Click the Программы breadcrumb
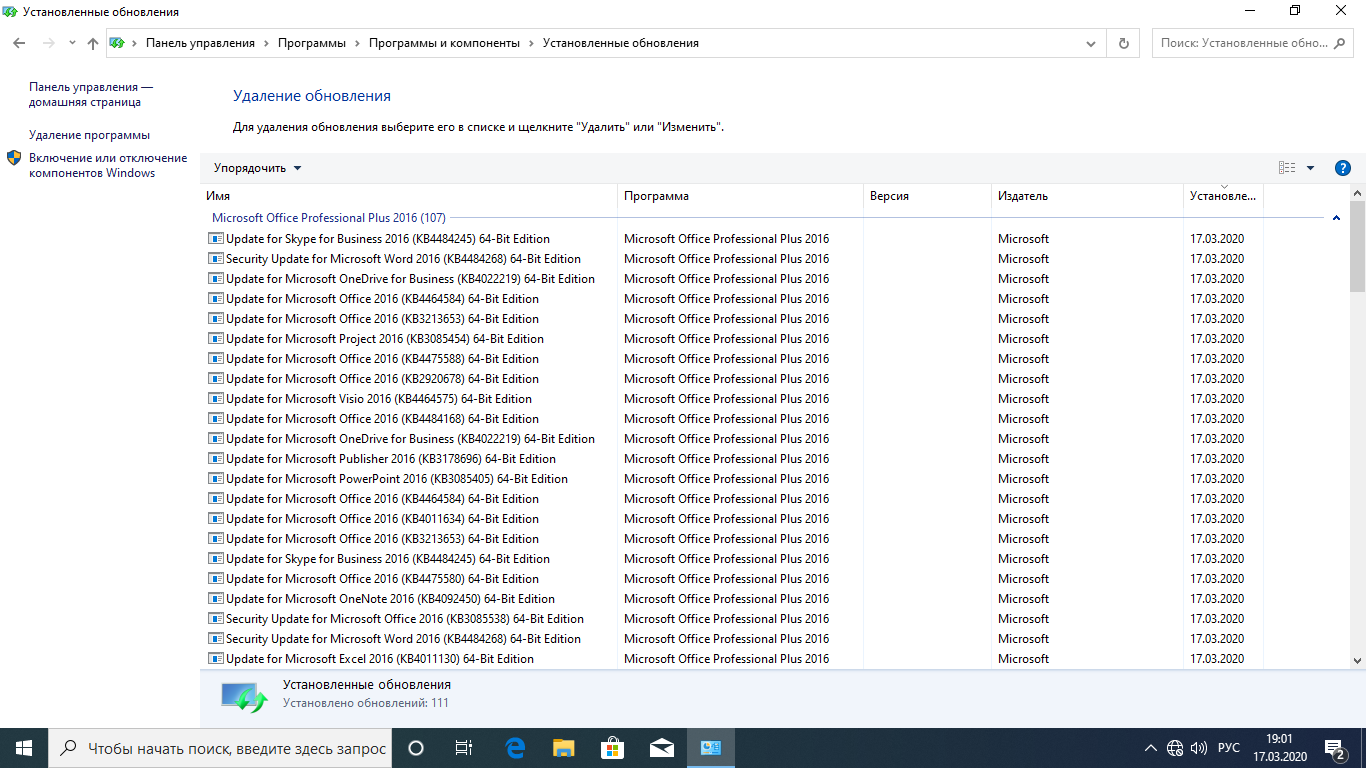1366x768 pixels. tap(312, 43)
